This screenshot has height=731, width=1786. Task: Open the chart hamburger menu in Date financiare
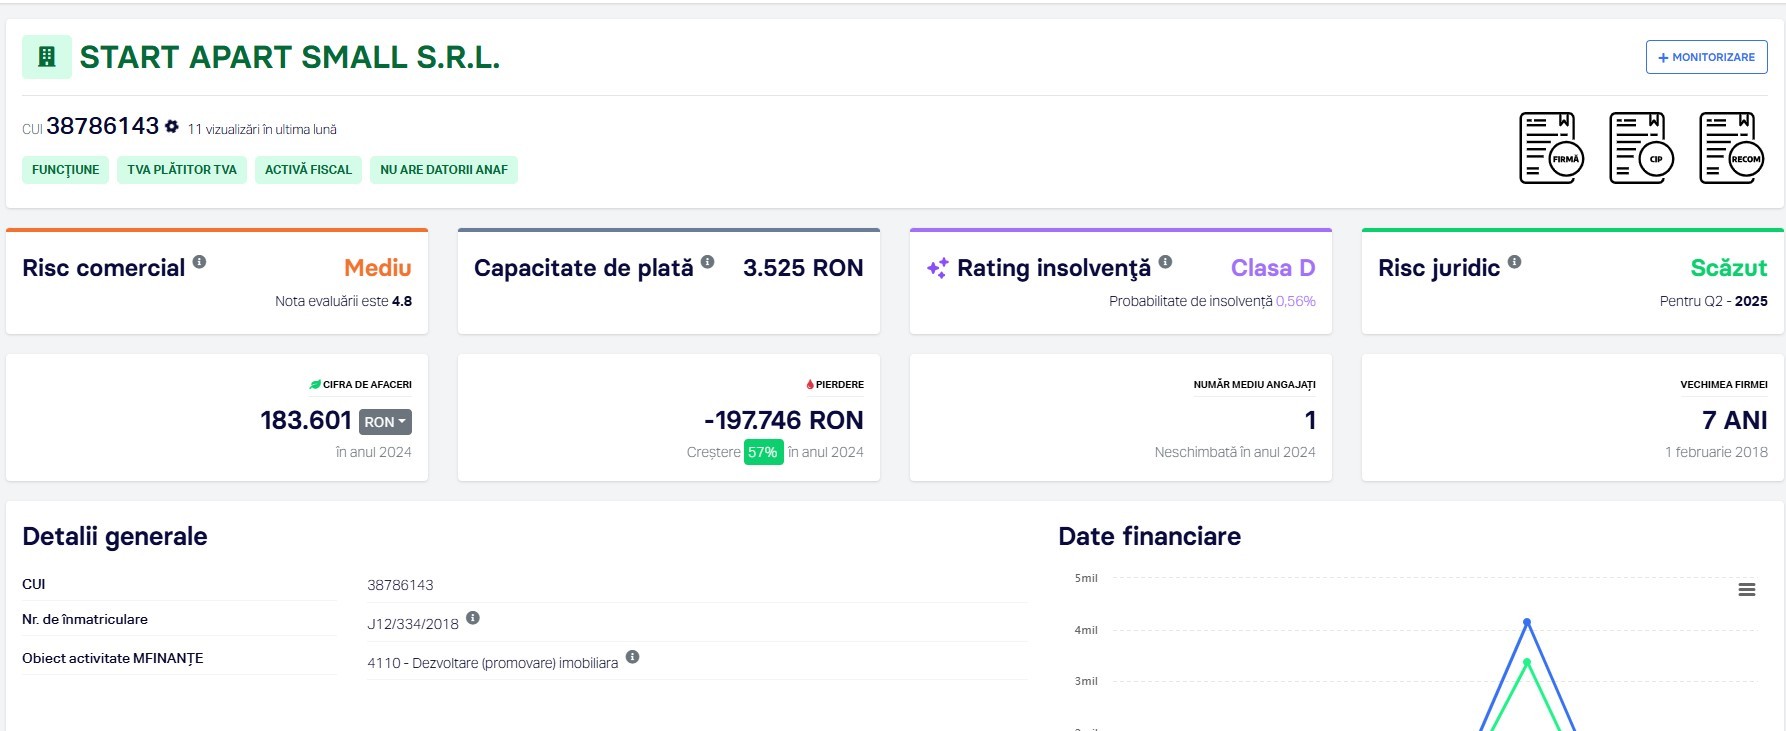pos(1746,590)
